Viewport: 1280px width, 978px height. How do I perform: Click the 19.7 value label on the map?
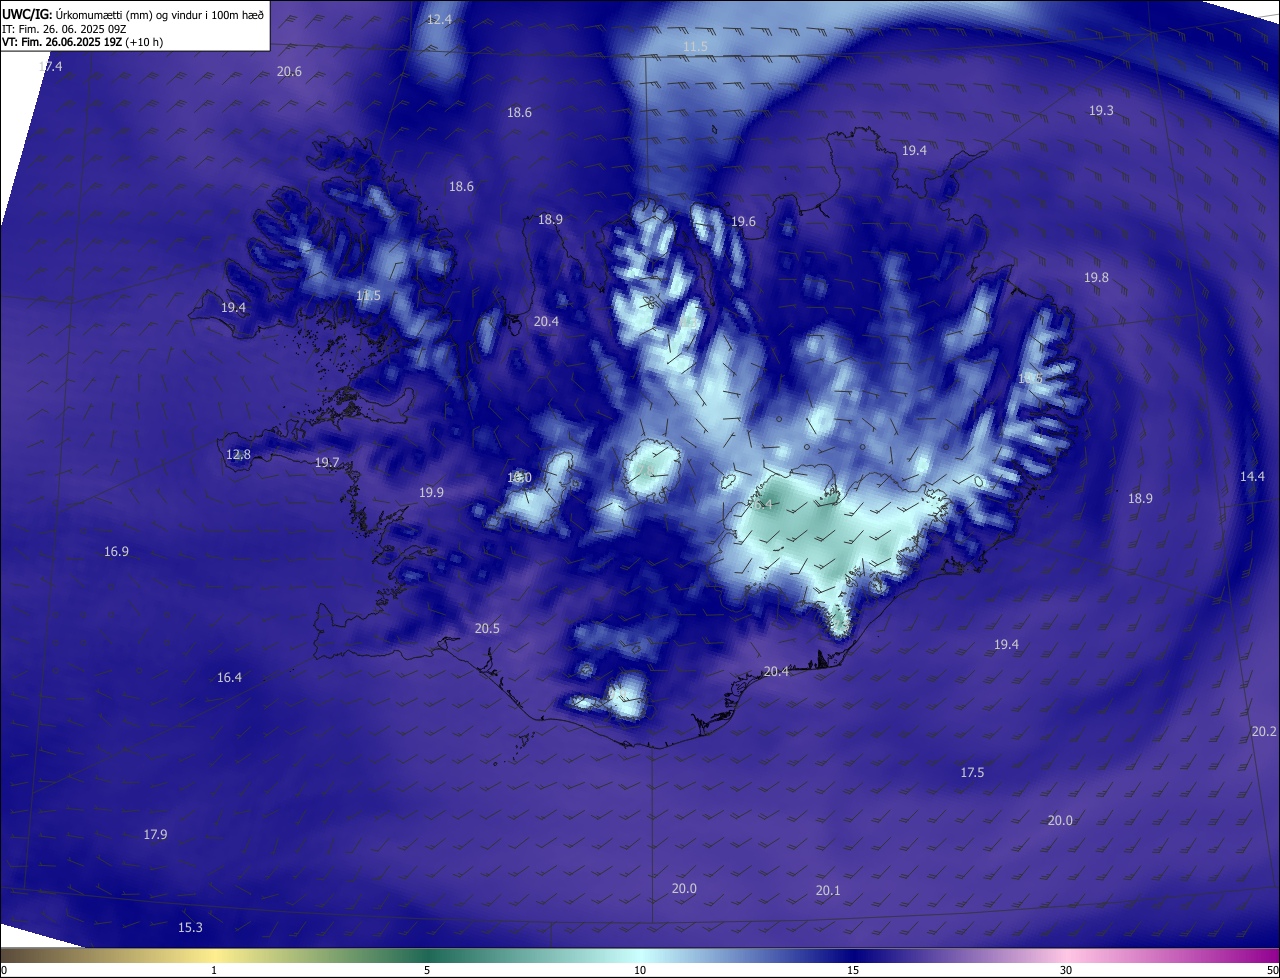click(327, 462)
